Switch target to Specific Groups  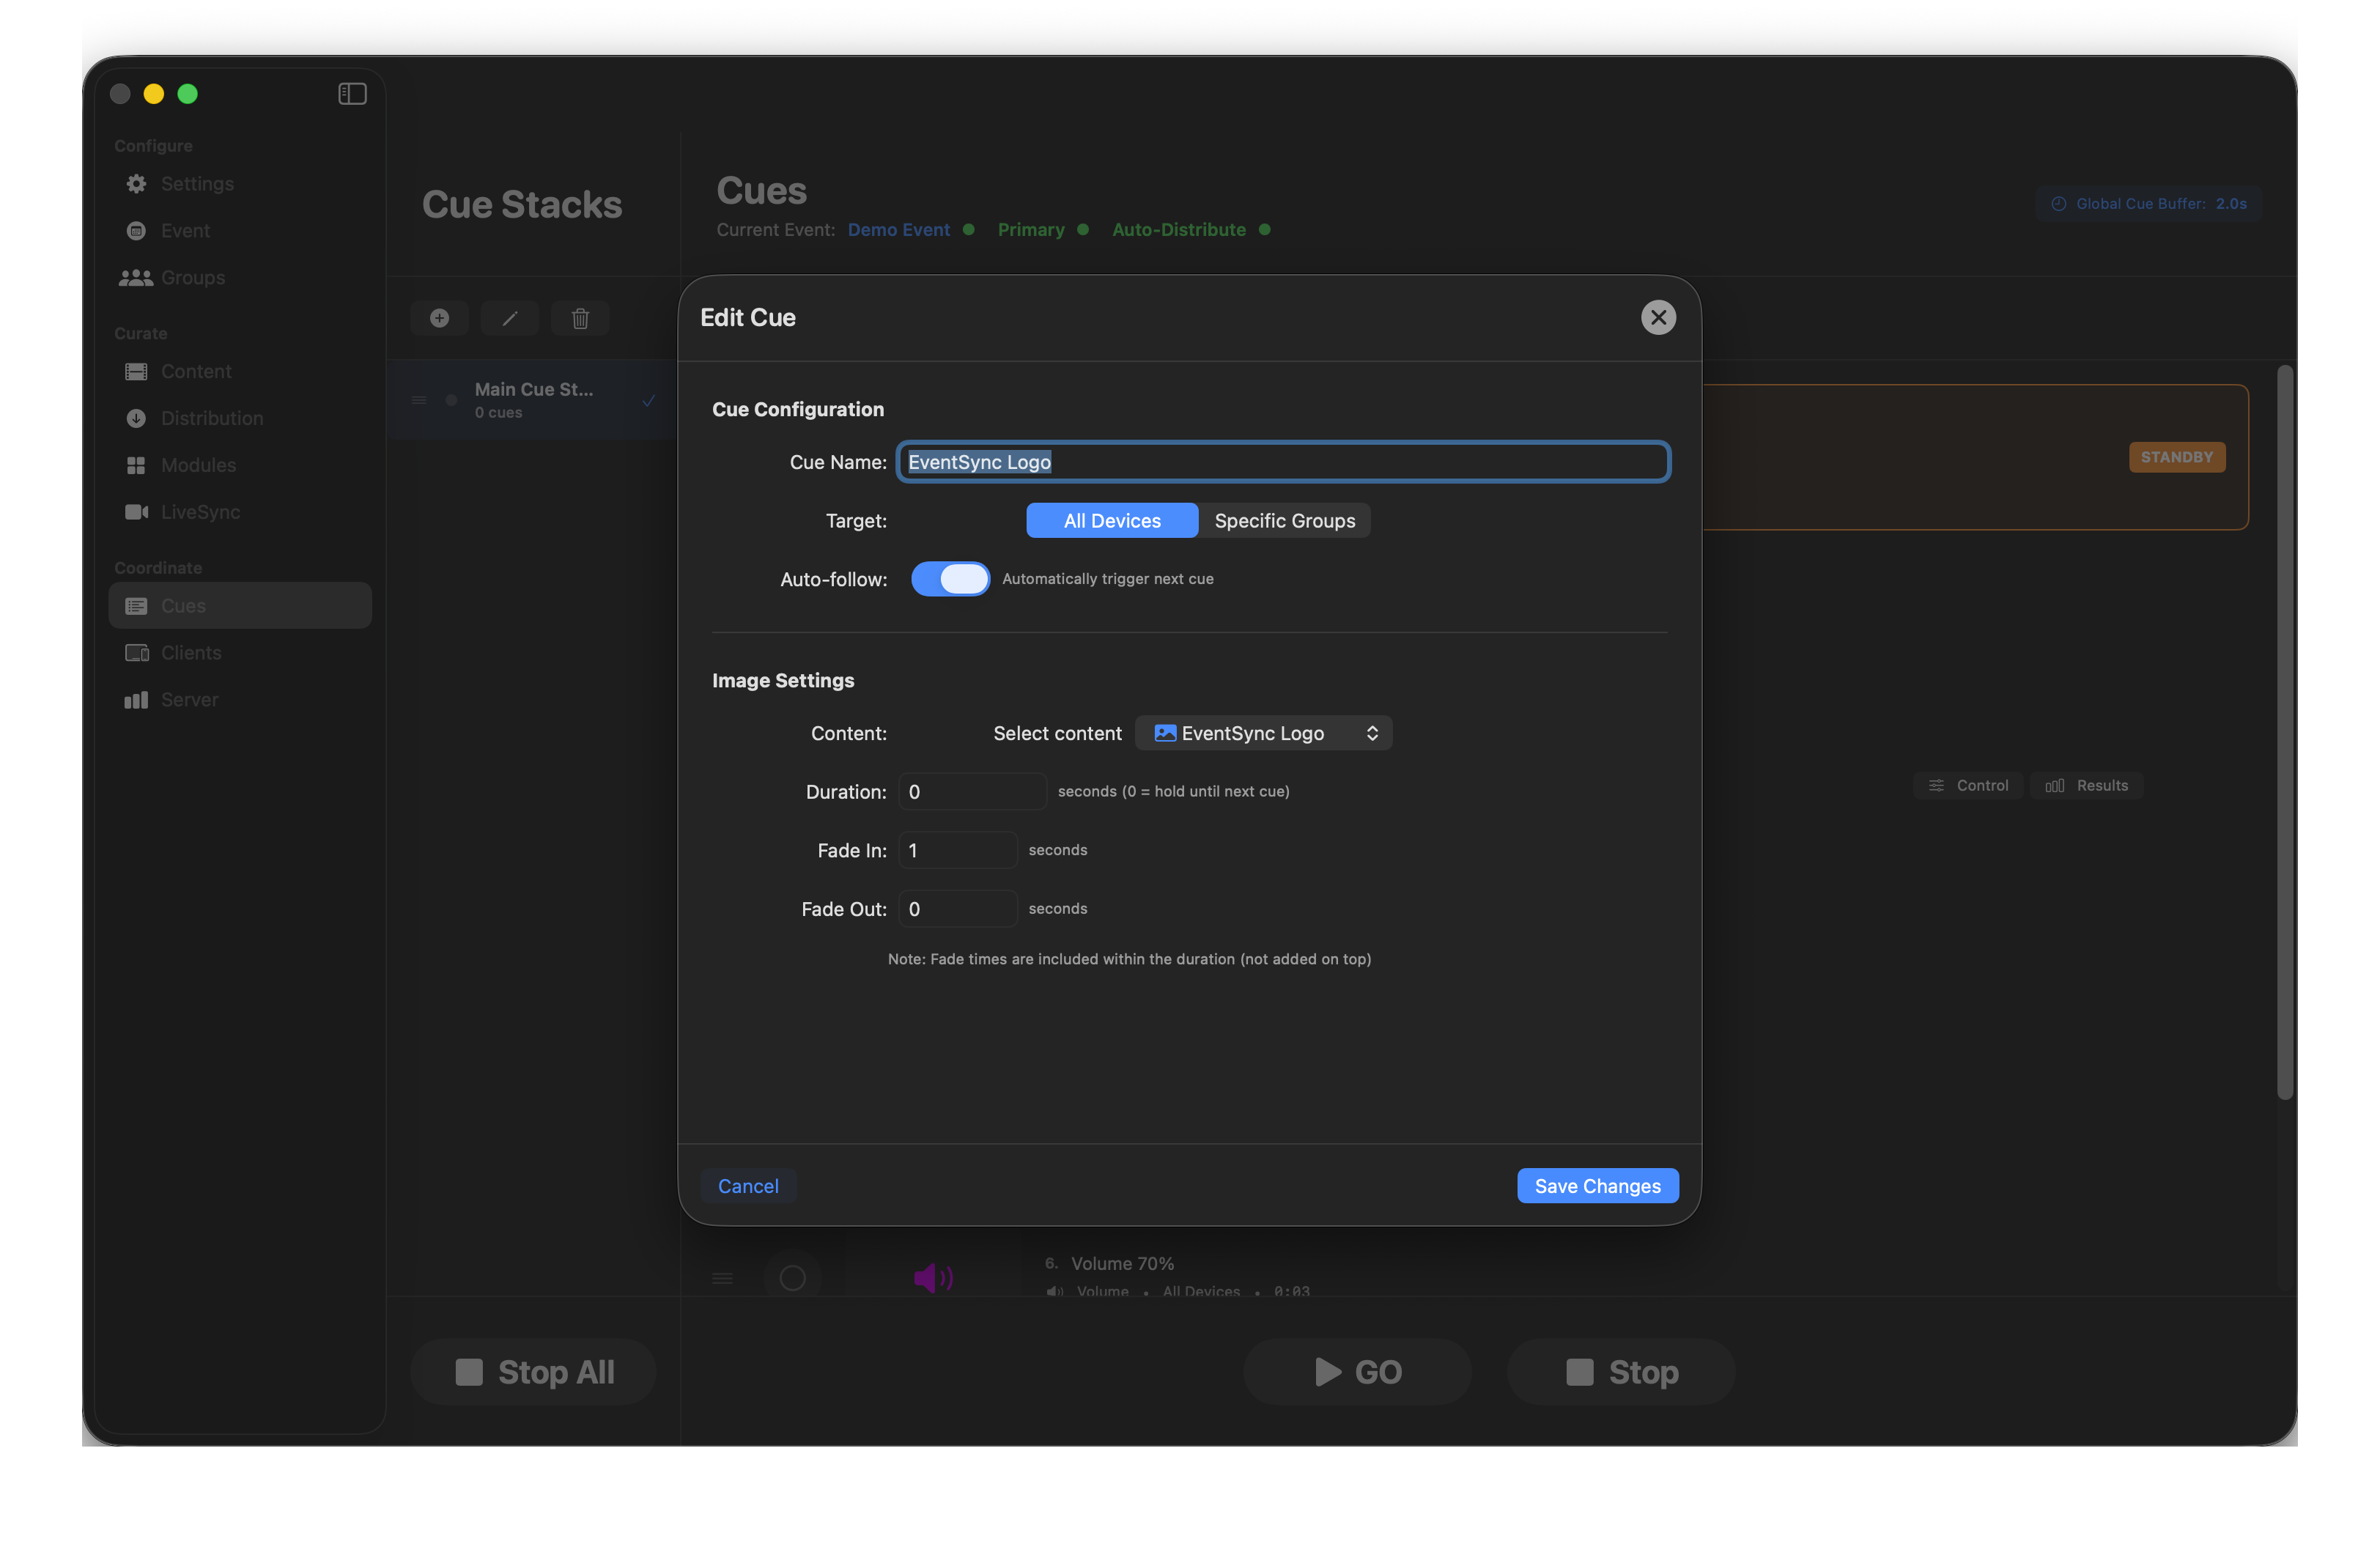1285,521
